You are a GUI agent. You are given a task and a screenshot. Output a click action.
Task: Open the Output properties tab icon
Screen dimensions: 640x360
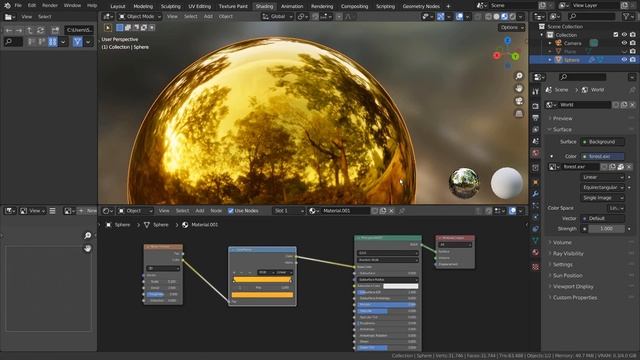pyautogui.click(x=536, y=118)
